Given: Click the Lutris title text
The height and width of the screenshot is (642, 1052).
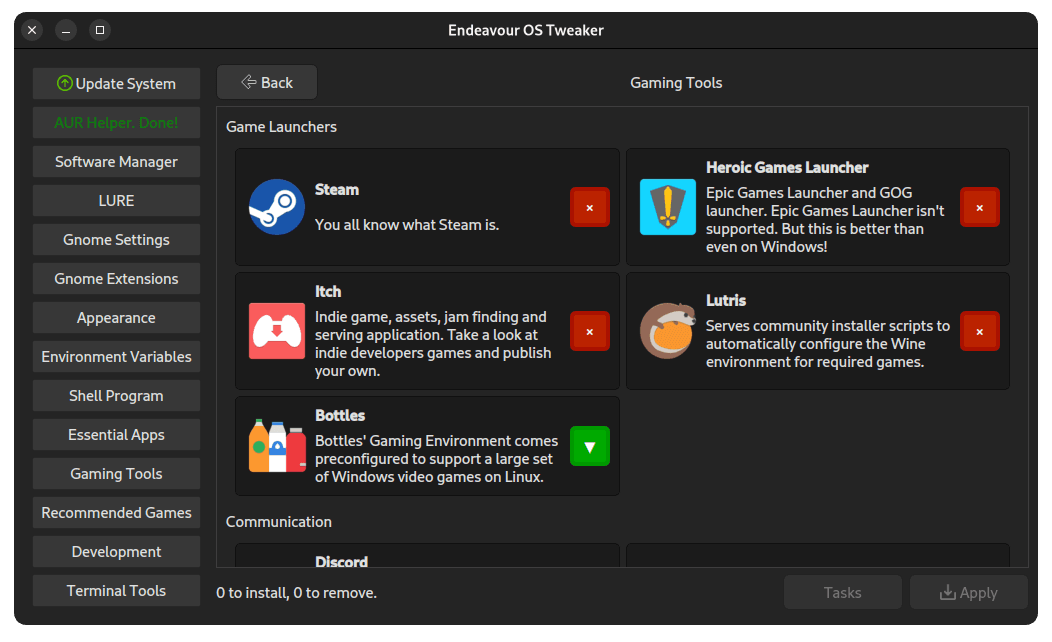Looking at the screenshot, I should pyautogui.click(x=726, y=301).
